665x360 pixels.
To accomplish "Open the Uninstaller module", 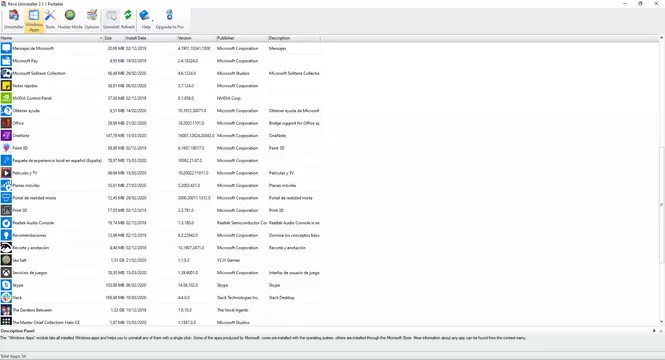I will [14, 20].
